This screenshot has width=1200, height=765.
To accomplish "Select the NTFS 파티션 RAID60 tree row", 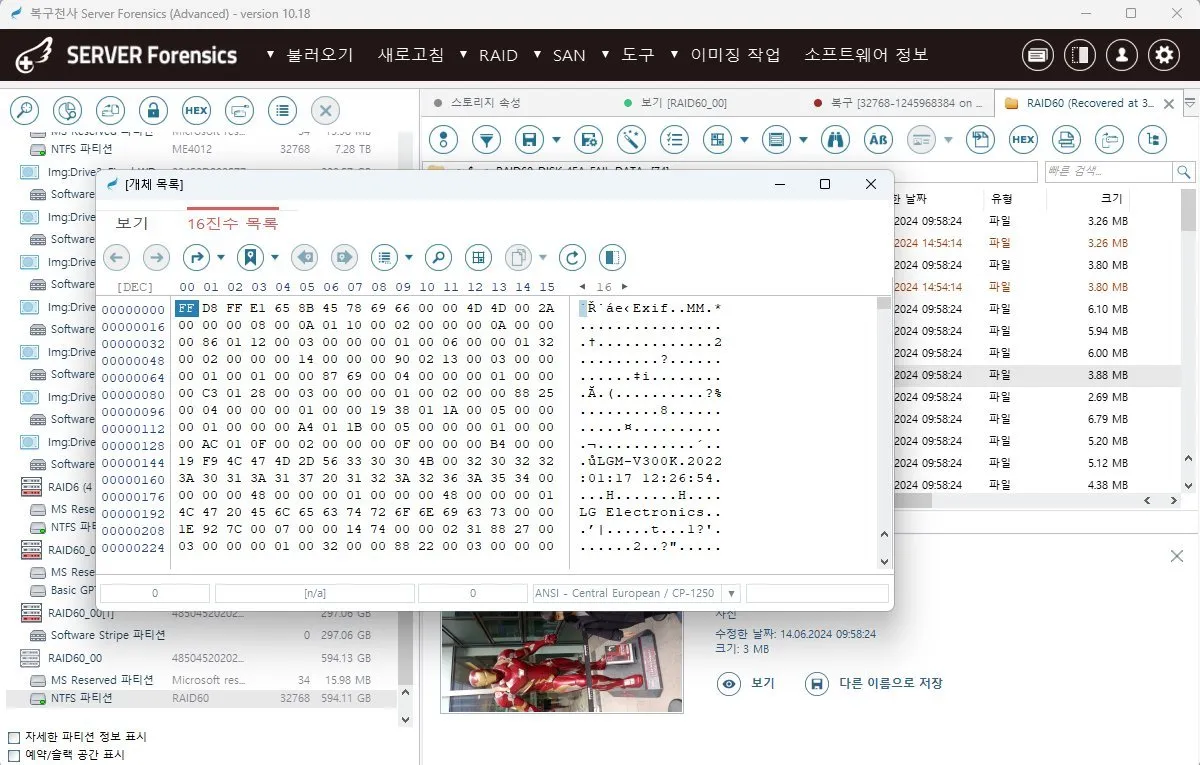I will pyautogui.click(x=203, y=698).
